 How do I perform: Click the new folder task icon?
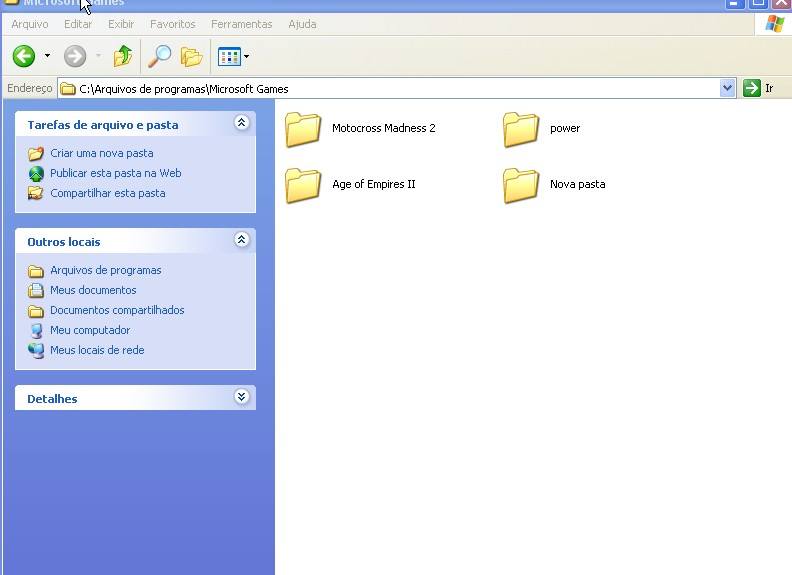pyautogui.click(x=36, y=153)
